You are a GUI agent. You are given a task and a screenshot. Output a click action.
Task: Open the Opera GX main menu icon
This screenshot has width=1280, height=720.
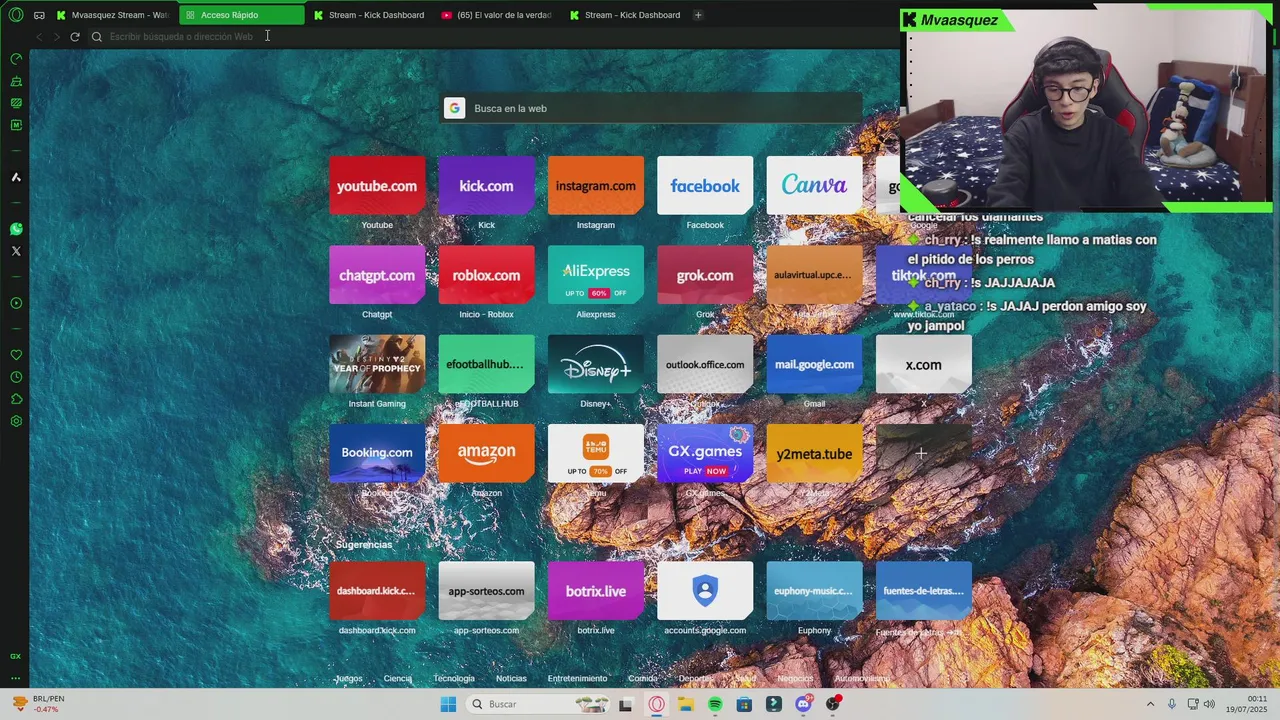(15, 15)
